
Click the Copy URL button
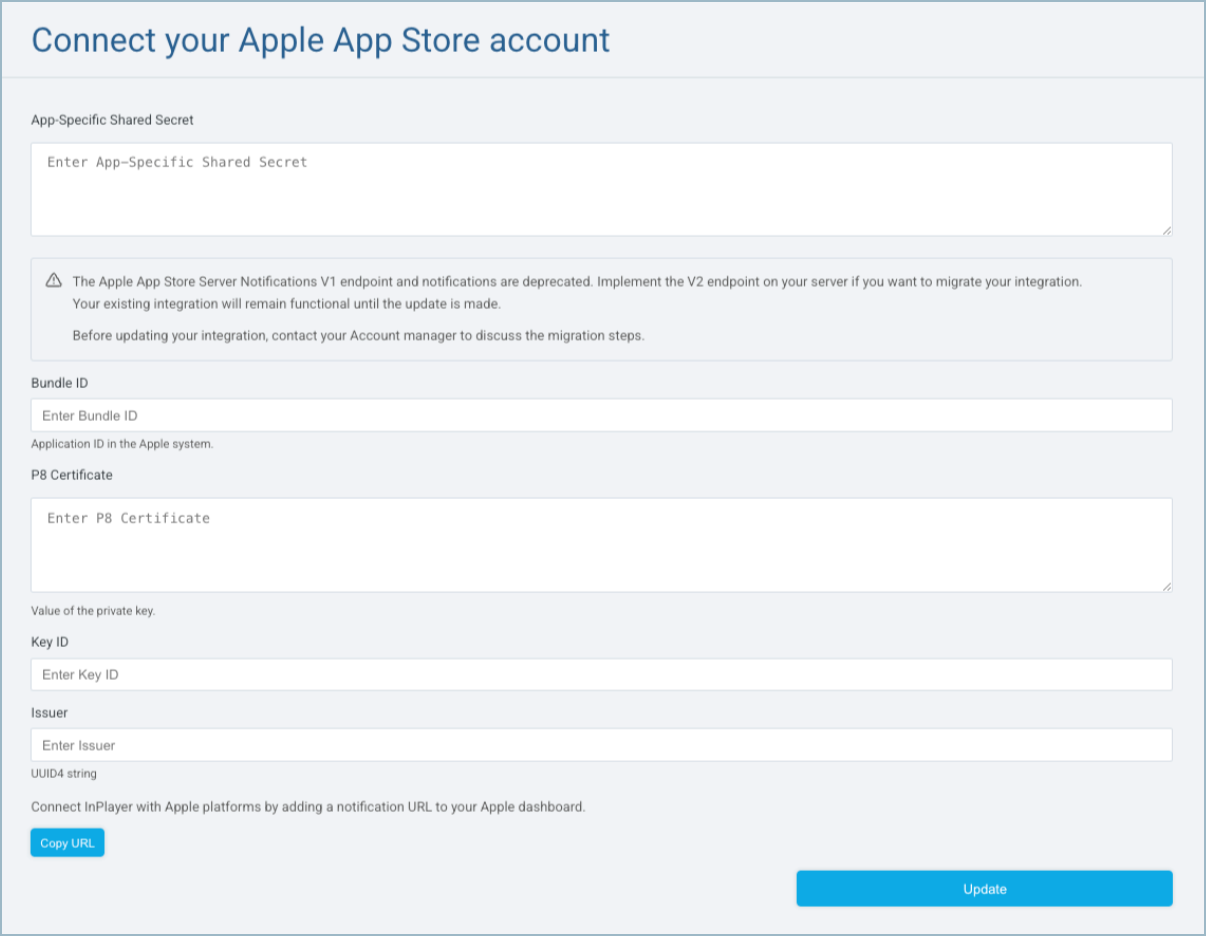click(67, 843)
